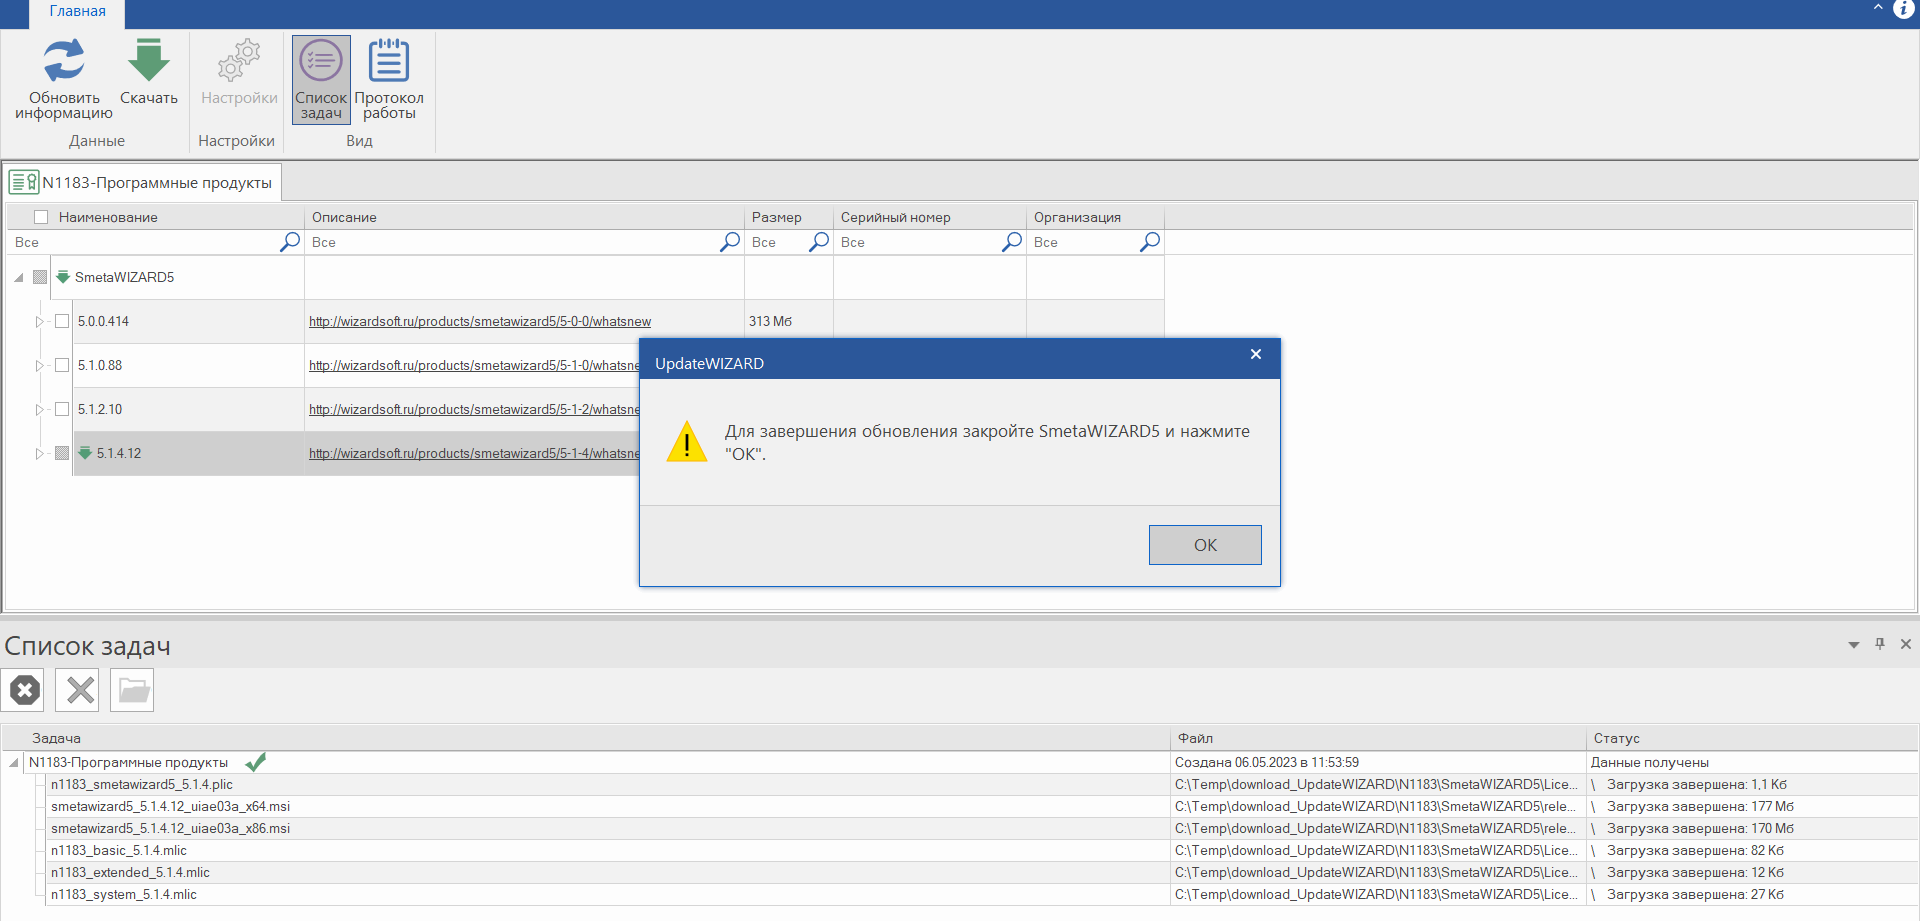Screen dimensions: 1920x921
Task: Click the delete task X icon
Action: pyautogui.click(x=78, y=690)
